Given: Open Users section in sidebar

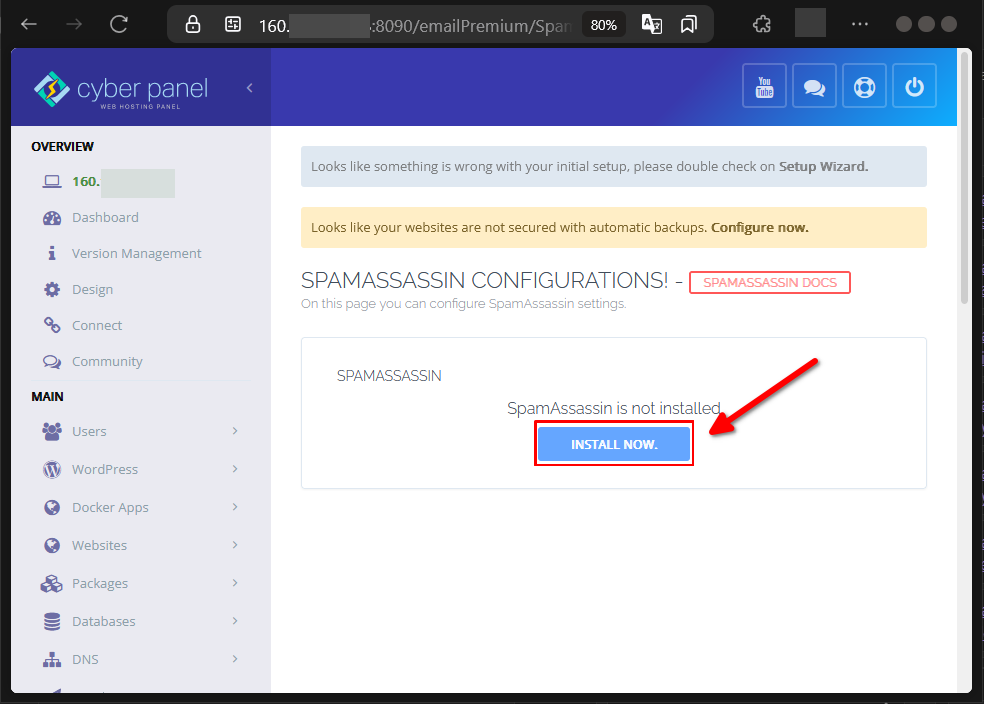Looking at the screenshot, I should pos(89,432).
